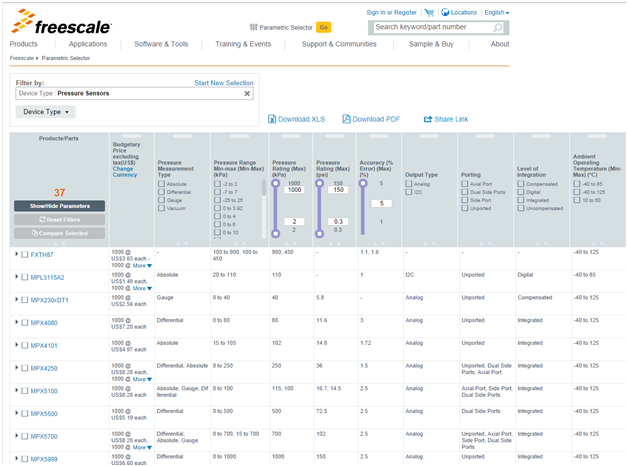Click the More arrow in MPX4250 row
Image resolution: width=628 pixels, height=467 pixels.
point(149,379)
